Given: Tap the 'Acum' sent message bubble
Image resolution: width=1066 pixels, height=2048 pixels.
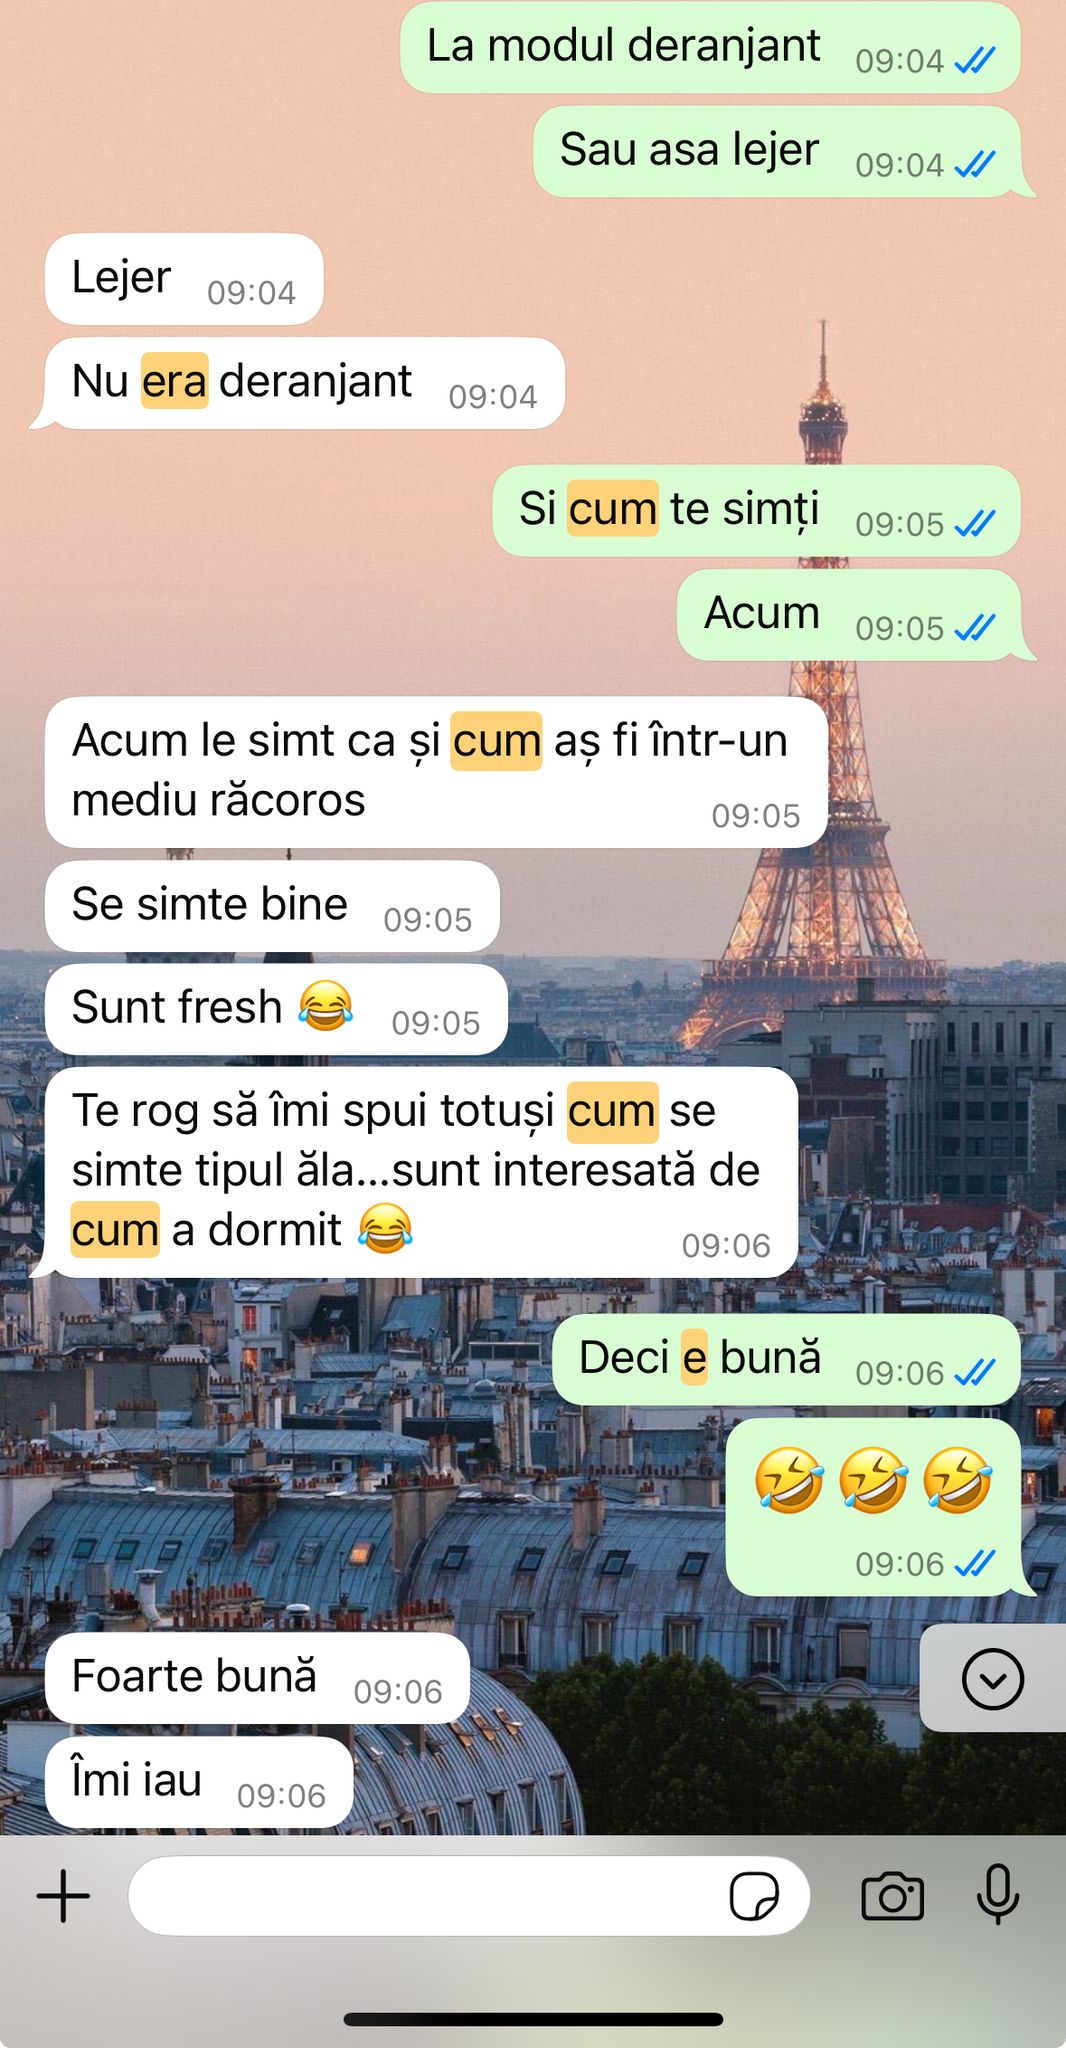Looking at the screenshot, I should [x=849, y=615].
